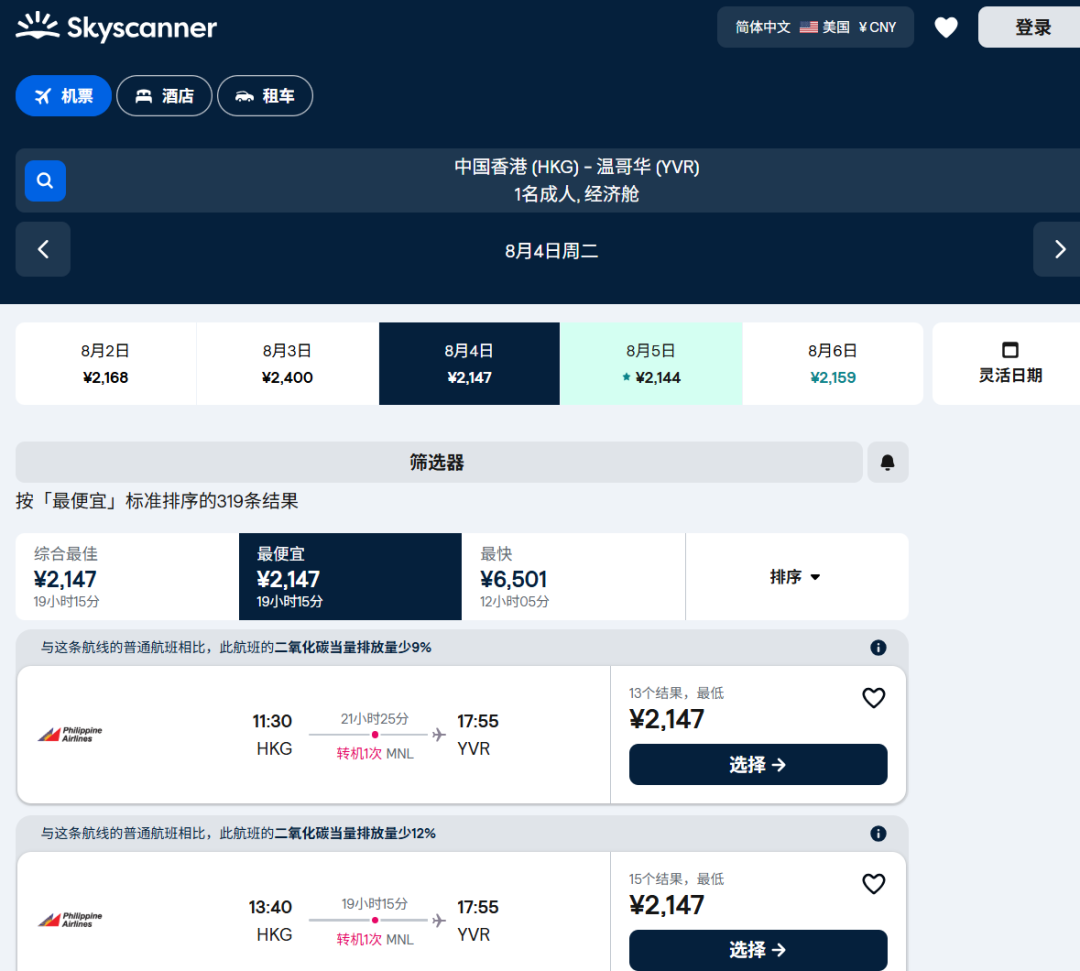1080x971 pixels.
Task: Go to previous day with left arrow
Action: 43,250
